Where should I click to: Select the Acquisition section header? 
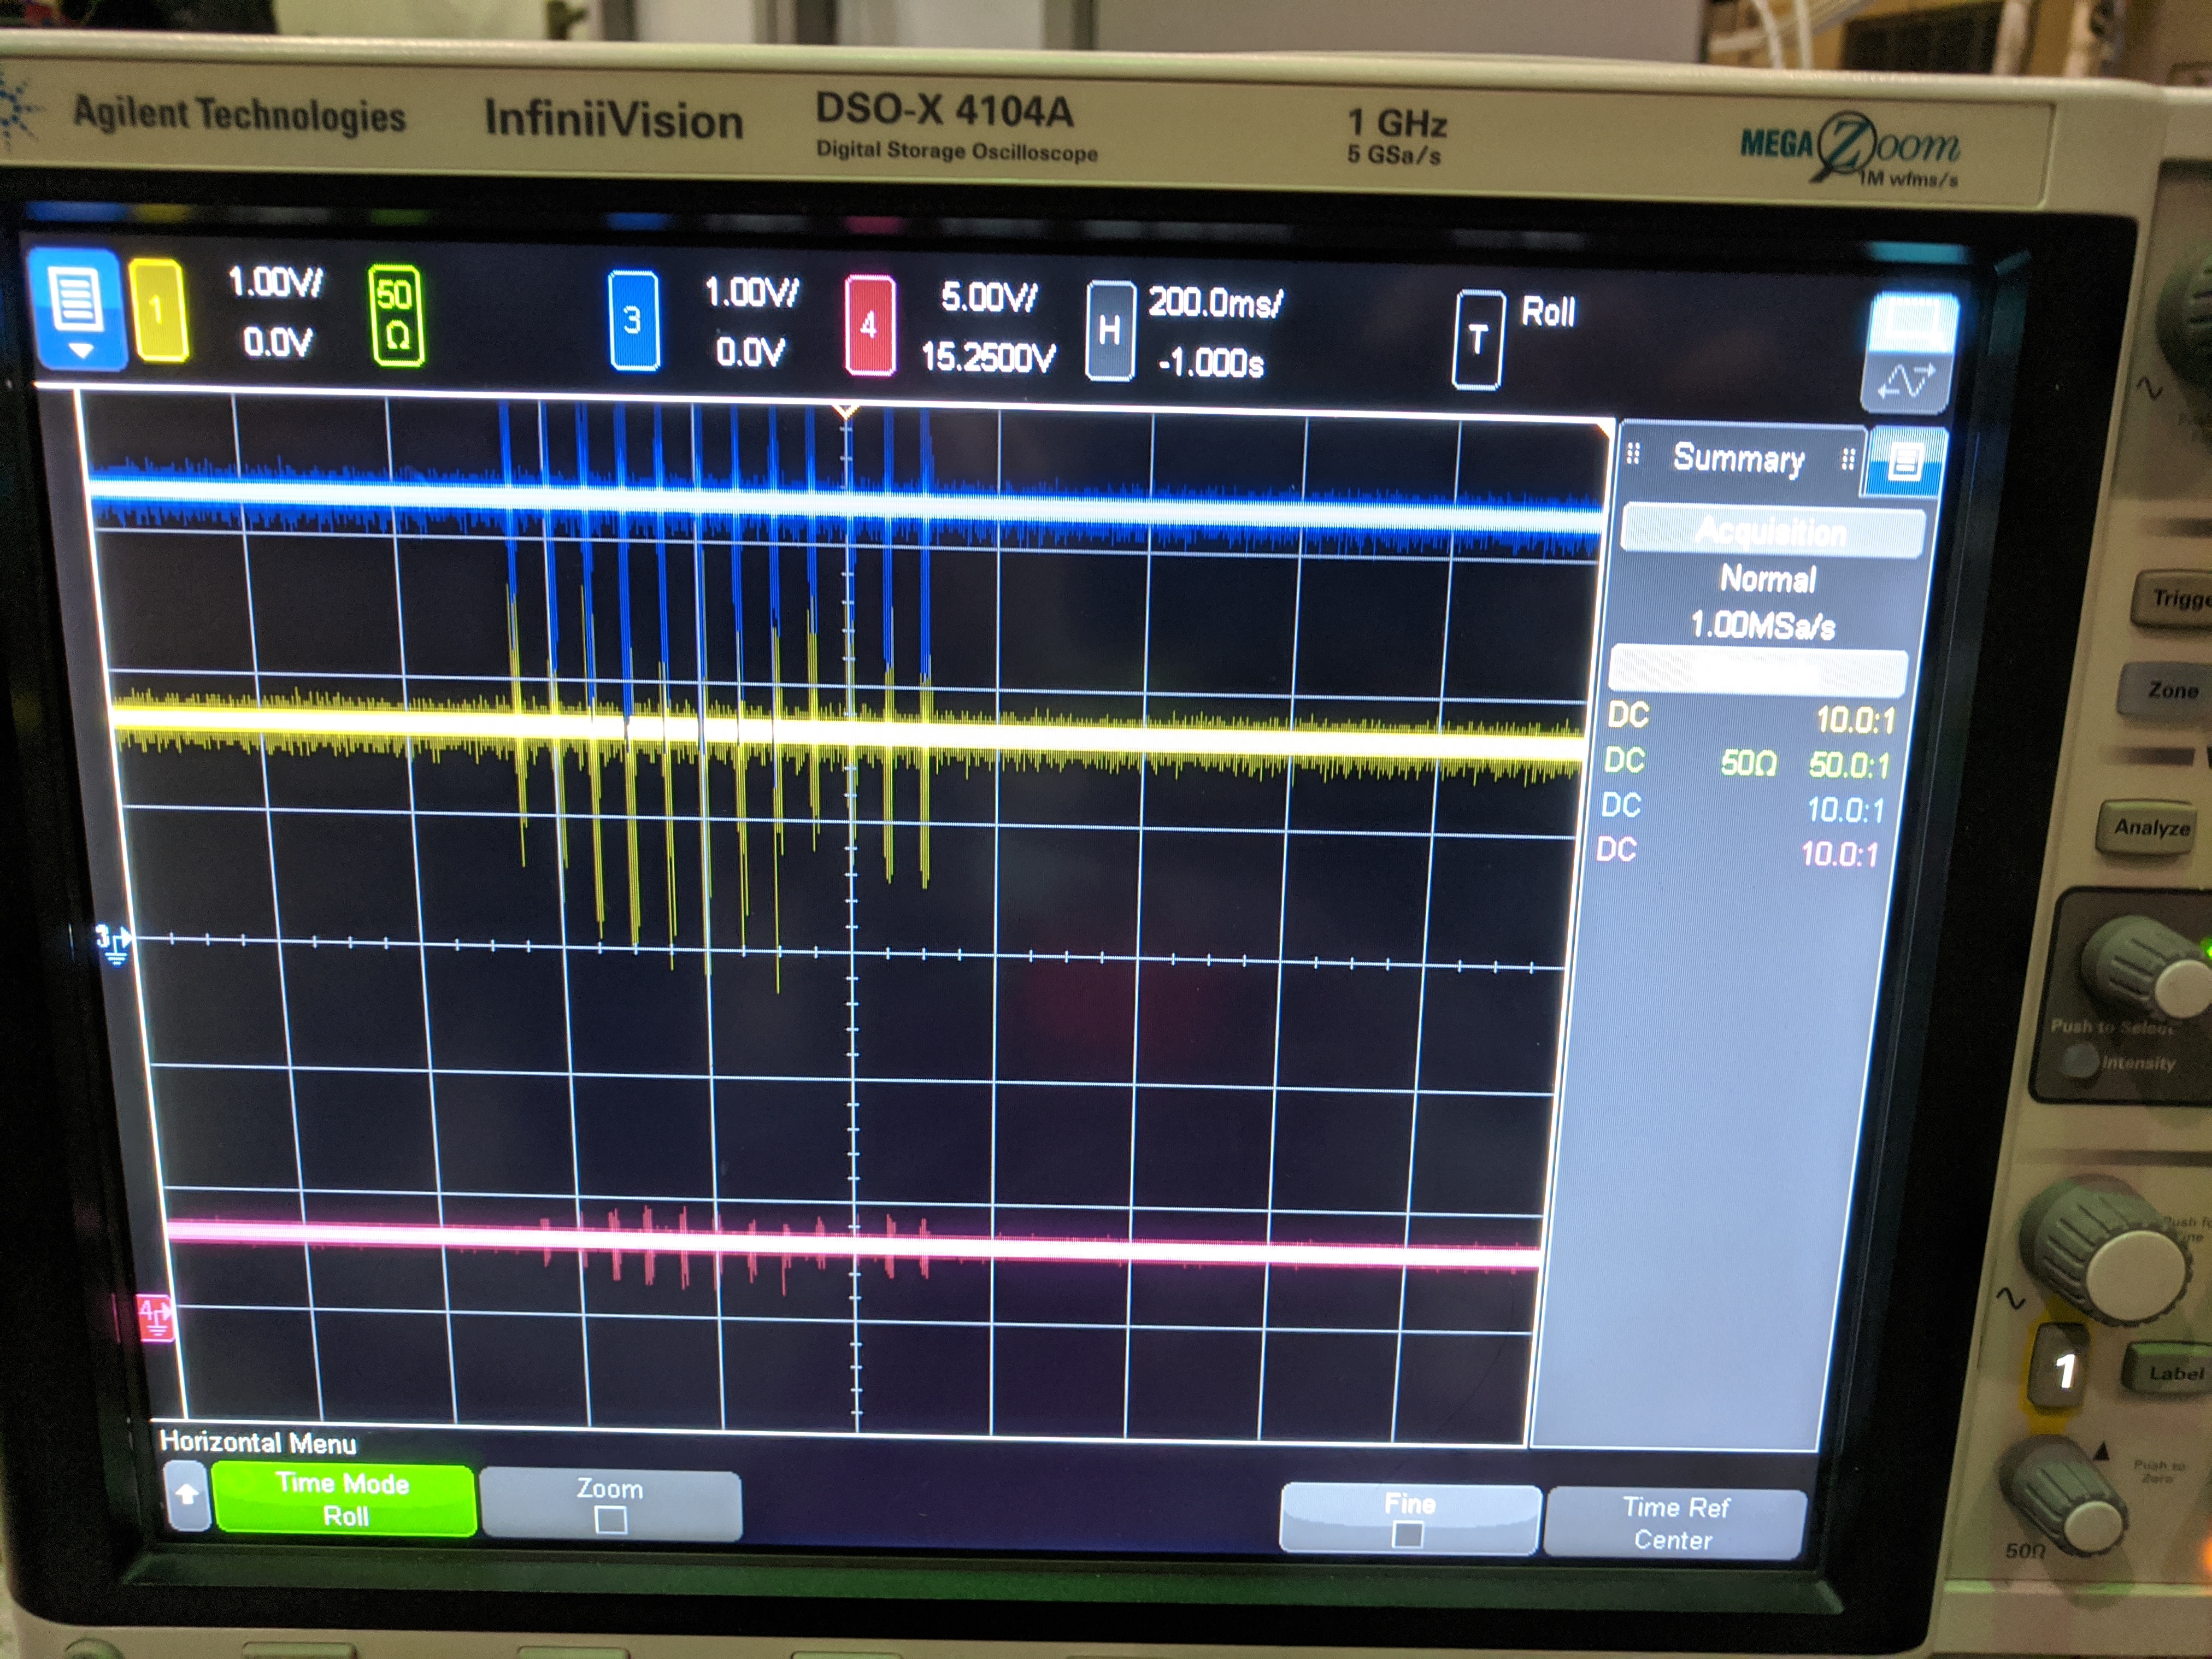(1770, 531)
